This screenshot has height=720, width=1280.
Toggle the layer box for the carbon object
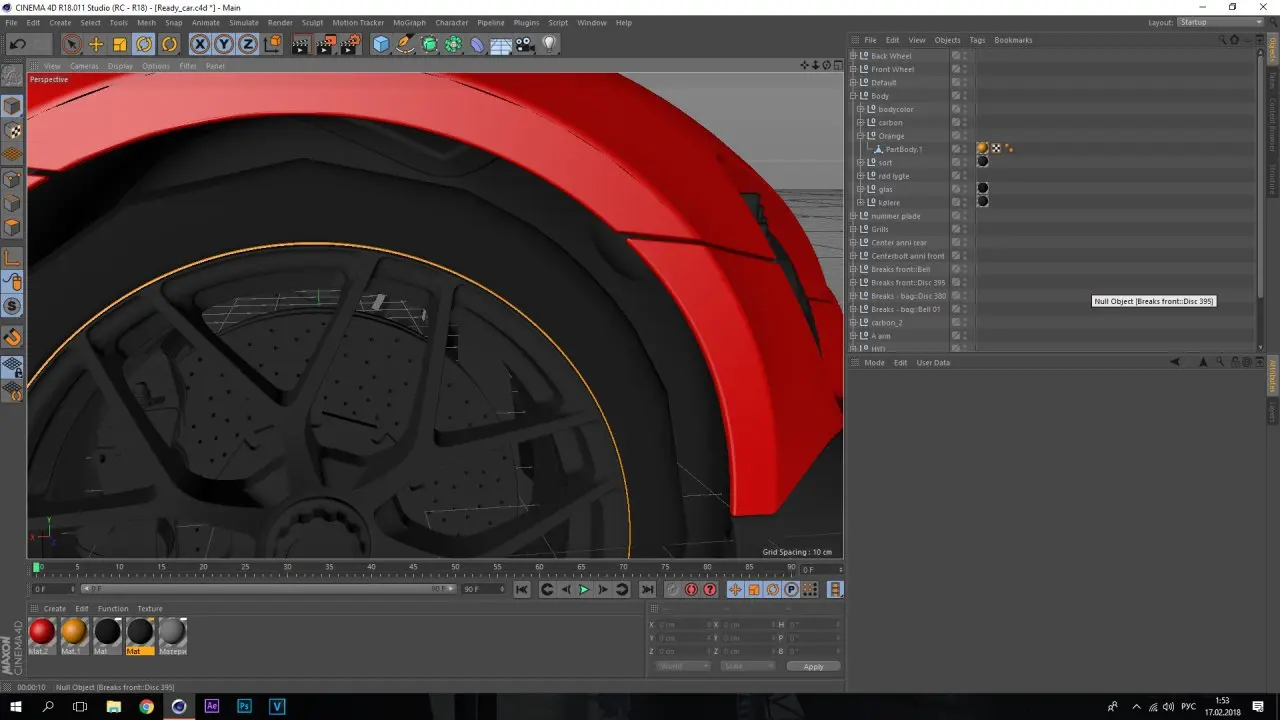956,123
